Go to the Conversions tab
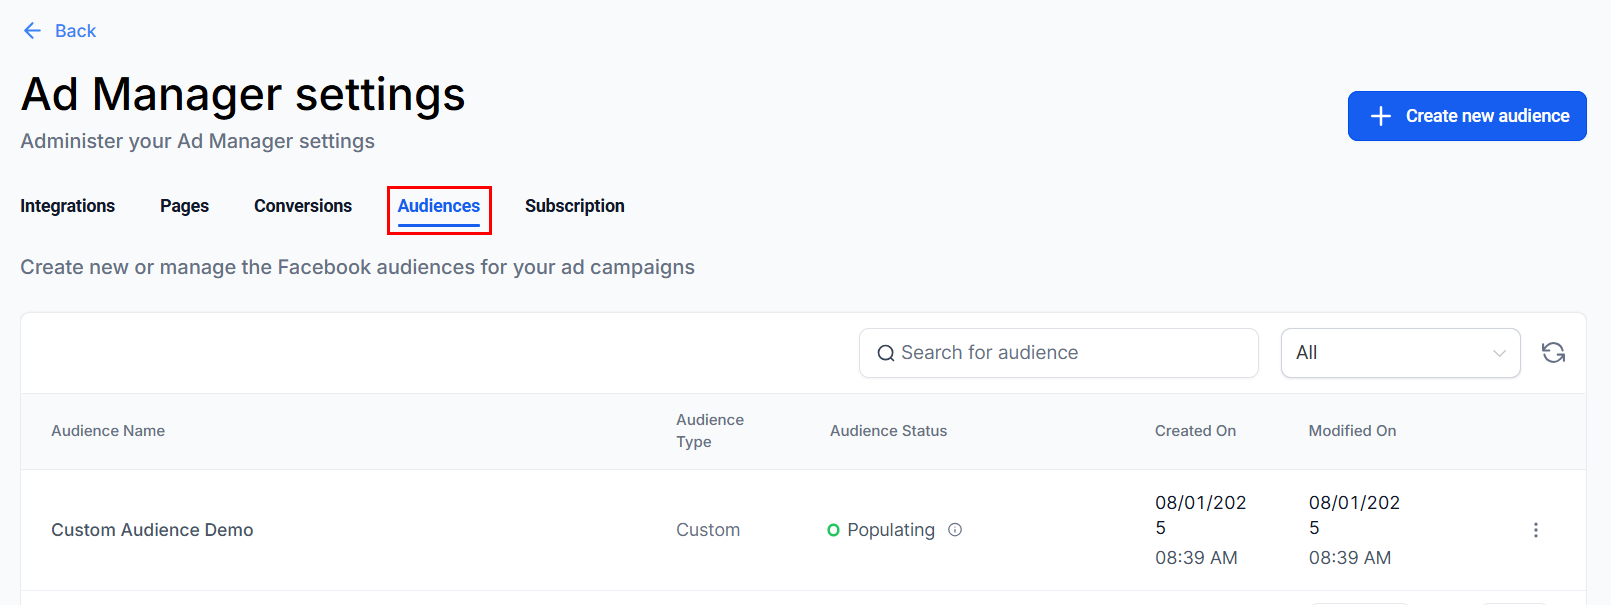The height and width of the screenshot is (605, 1611). click(303, 206)
